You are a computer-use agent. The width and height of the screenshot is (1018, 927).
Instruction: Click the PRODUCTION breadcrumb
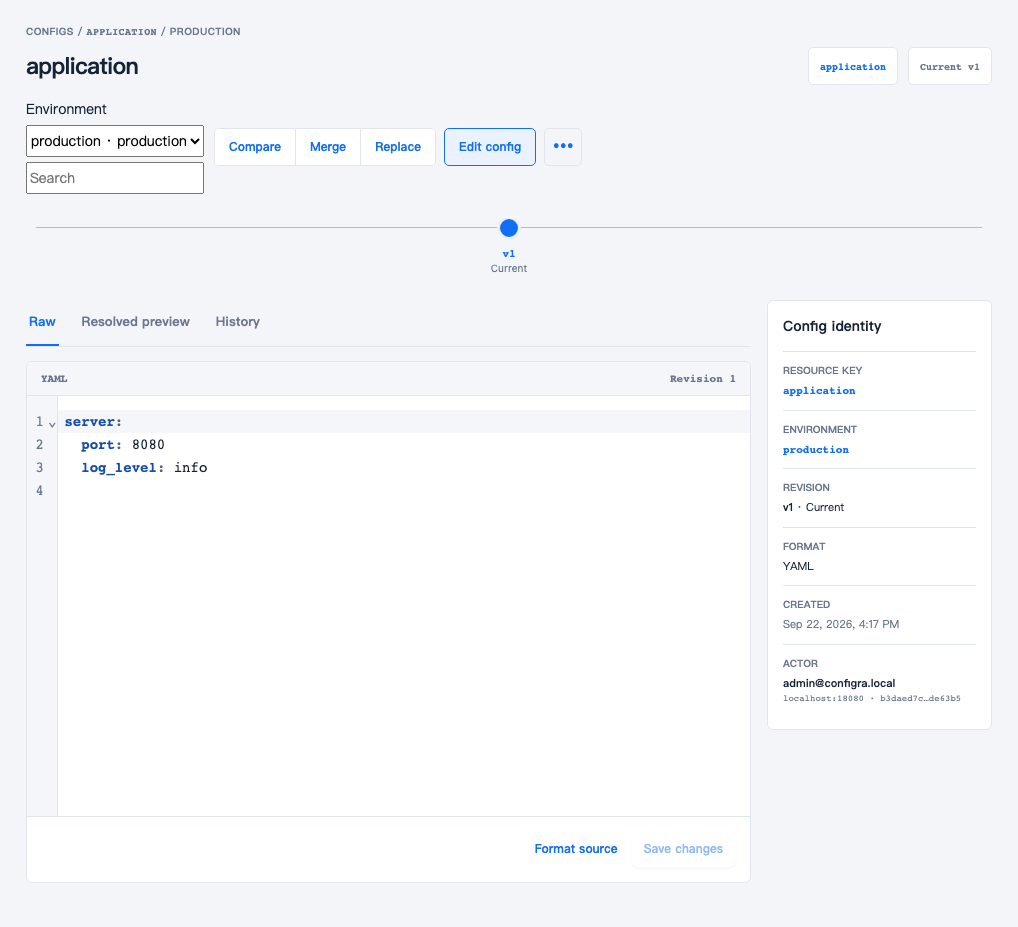click(x=205, y=31)
